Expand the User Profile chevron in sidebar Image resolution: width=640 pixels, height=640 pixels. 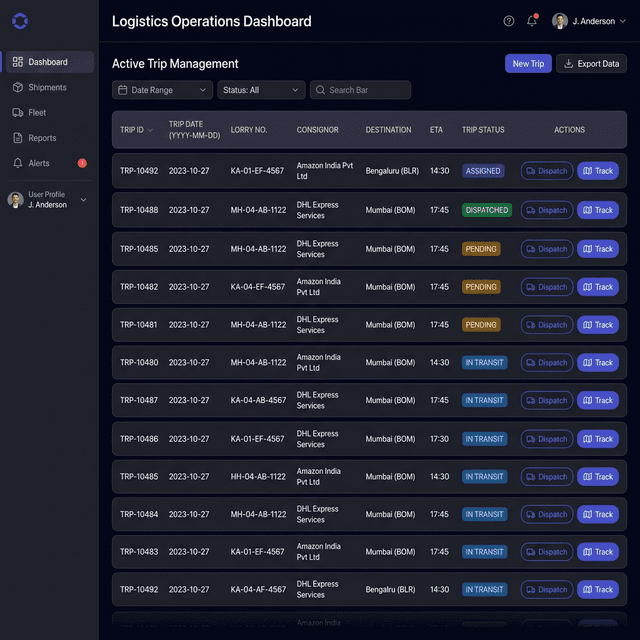83,200
